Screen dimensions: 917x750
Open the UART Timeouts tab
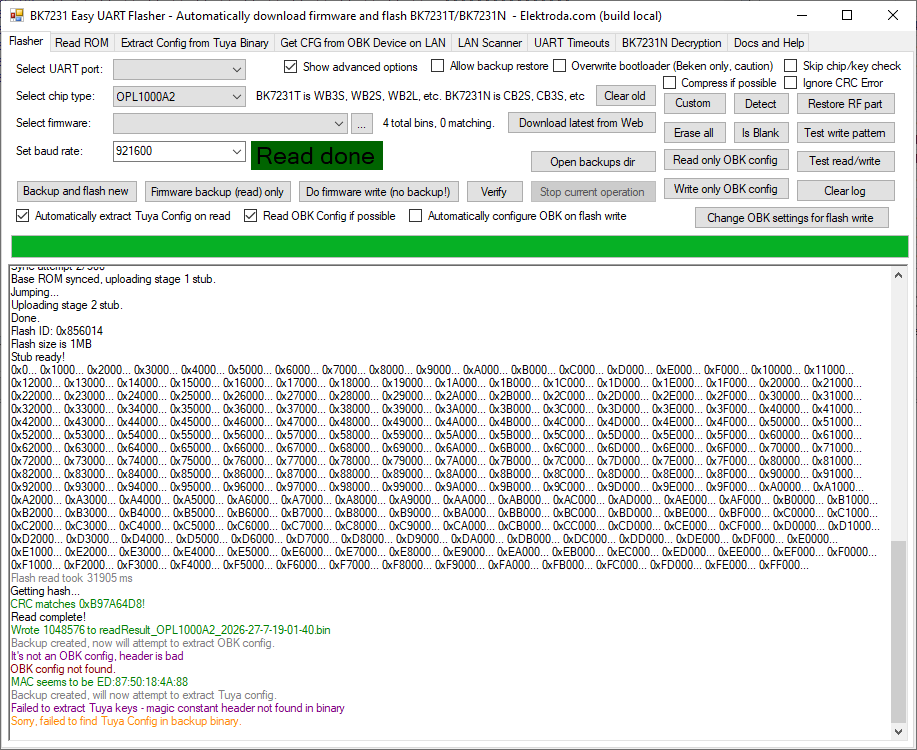[x=571, y=43]
